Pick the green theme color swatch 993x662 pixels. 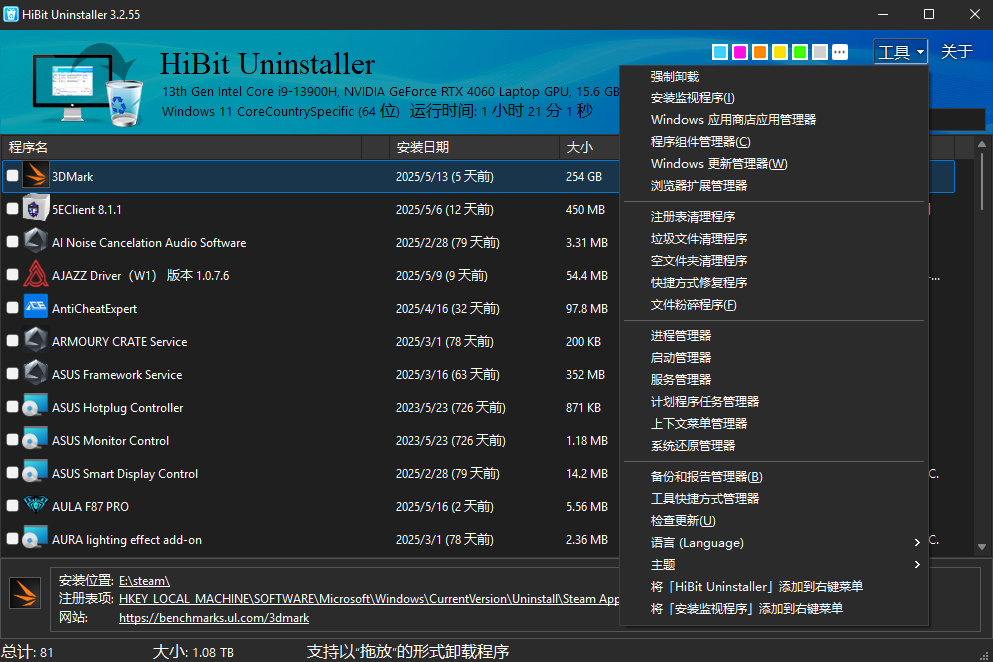tap(800, 52)
